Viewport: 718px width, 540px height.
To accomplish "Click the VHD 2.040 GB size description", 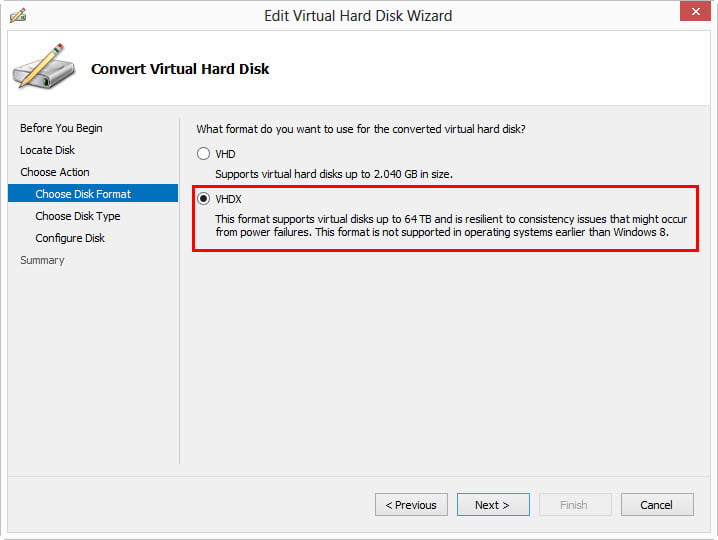I will pos(334,174).
